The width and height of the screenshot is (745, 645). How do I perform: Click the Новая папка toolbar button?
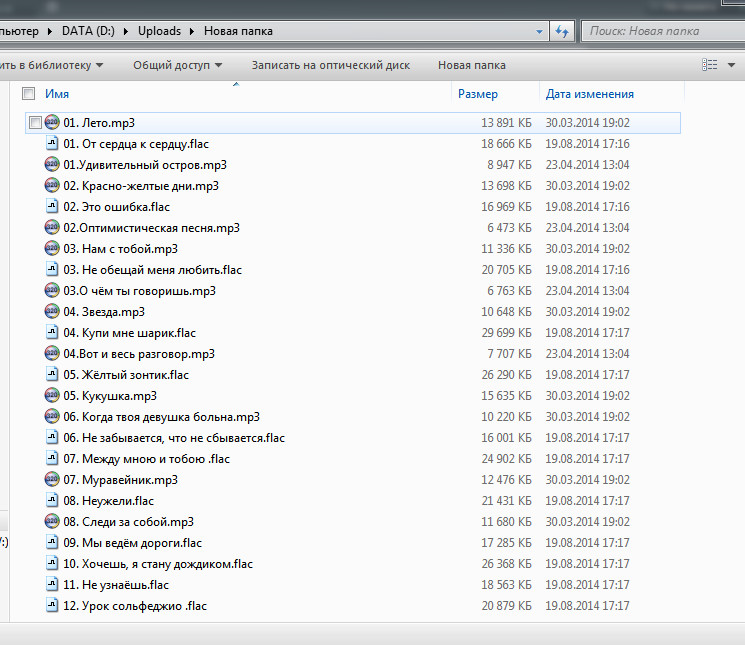click(x=471, y=65)
